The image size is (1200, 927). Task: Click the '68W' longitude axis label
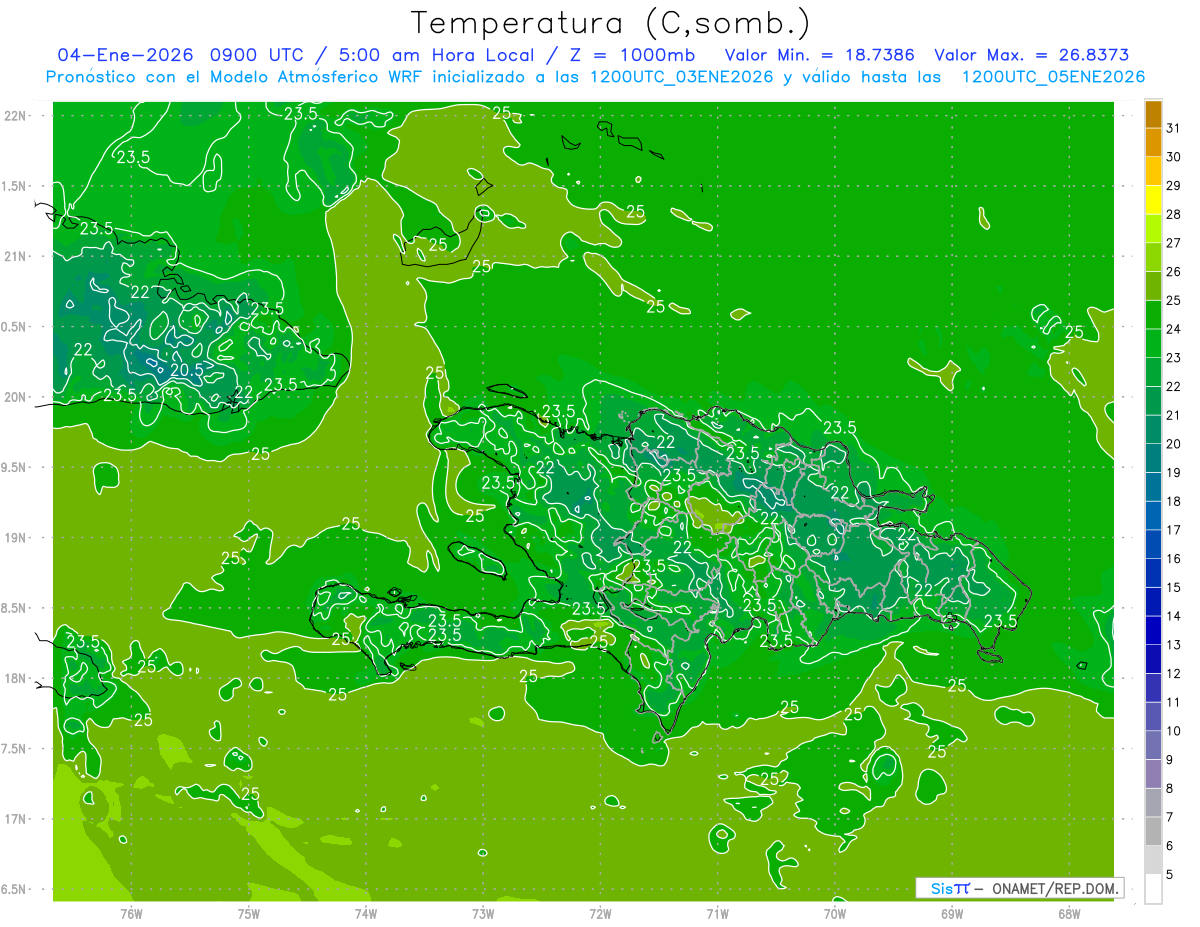pos(1068,913)
